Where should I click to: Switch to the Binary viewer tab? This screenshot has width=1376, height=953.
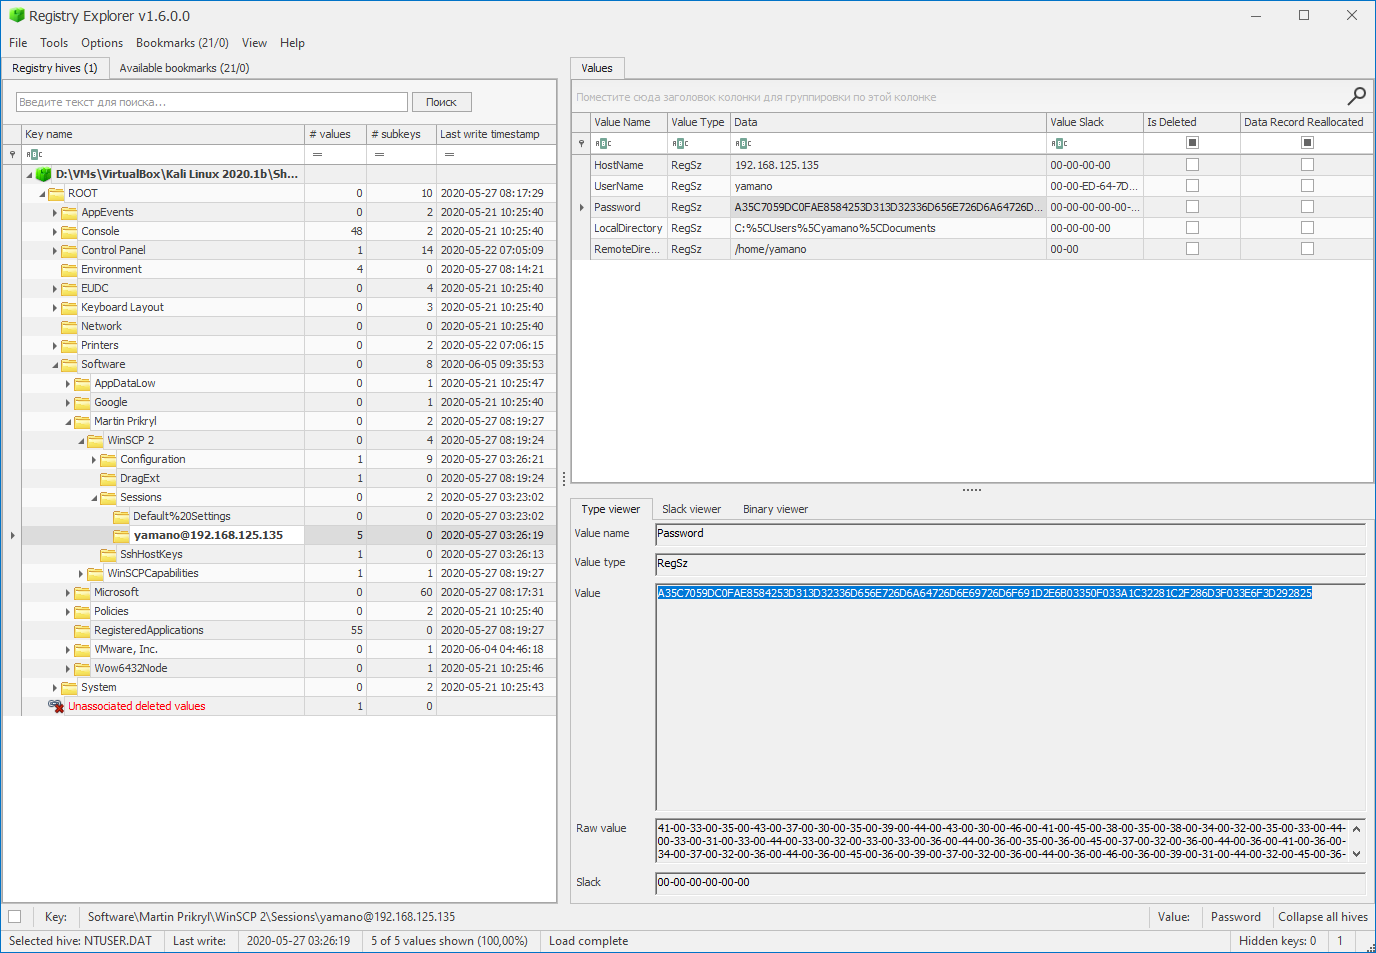click(x=775, y=509)
